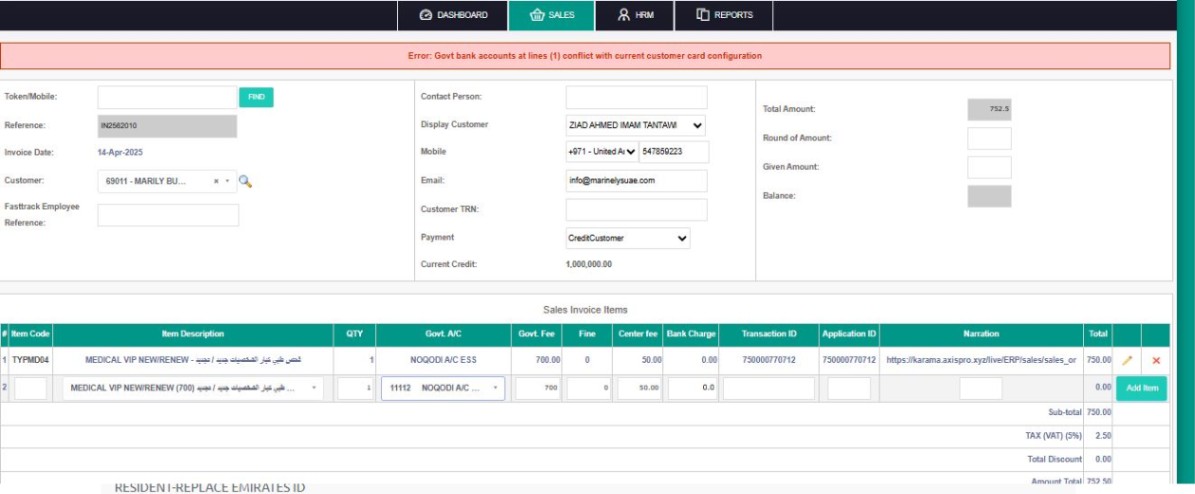The image size is (1195, 494).
Task: Go to the Reports tab
Action: tap(724, 15)
